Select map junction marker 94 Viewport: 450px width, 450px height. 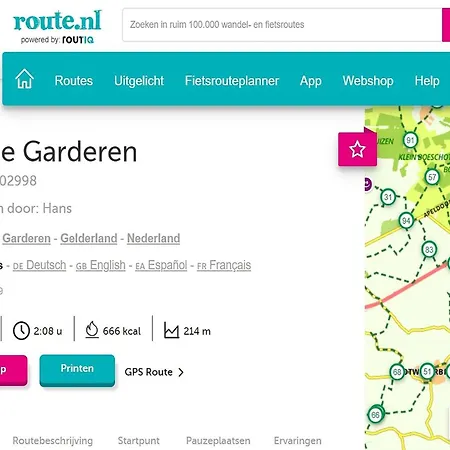tap(406, 221)
